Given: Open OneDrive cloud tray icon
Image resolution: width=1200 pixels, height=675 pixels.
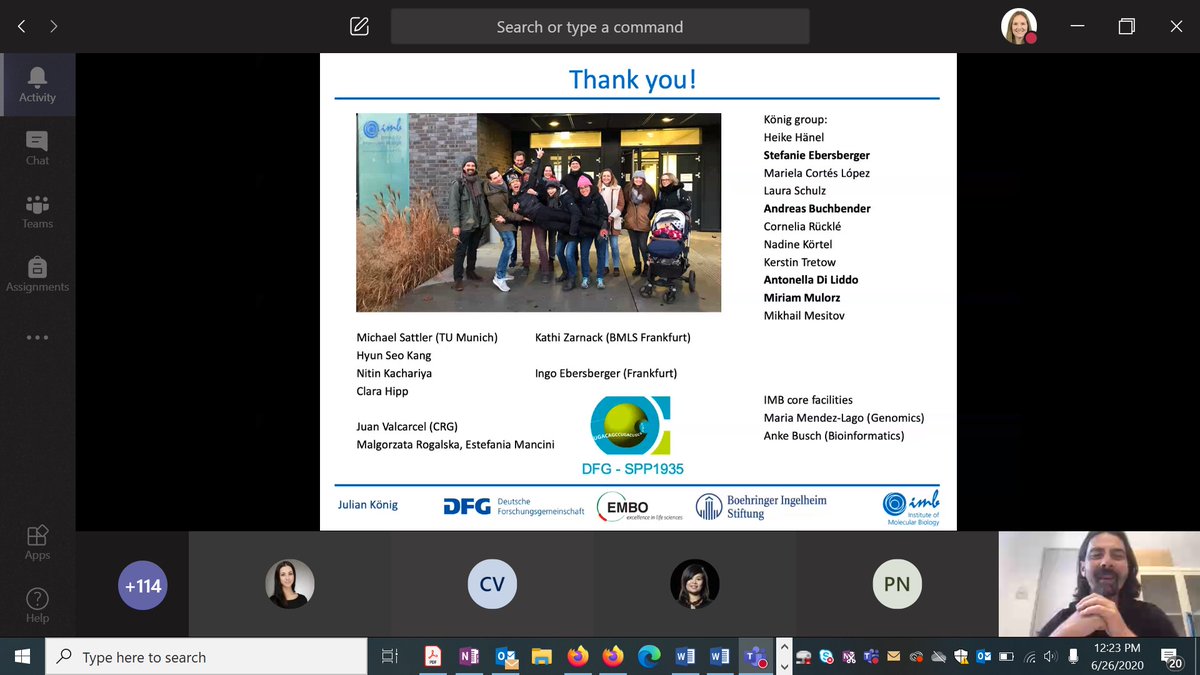Looking at the screenshot, I should click(x=938, y=657).
